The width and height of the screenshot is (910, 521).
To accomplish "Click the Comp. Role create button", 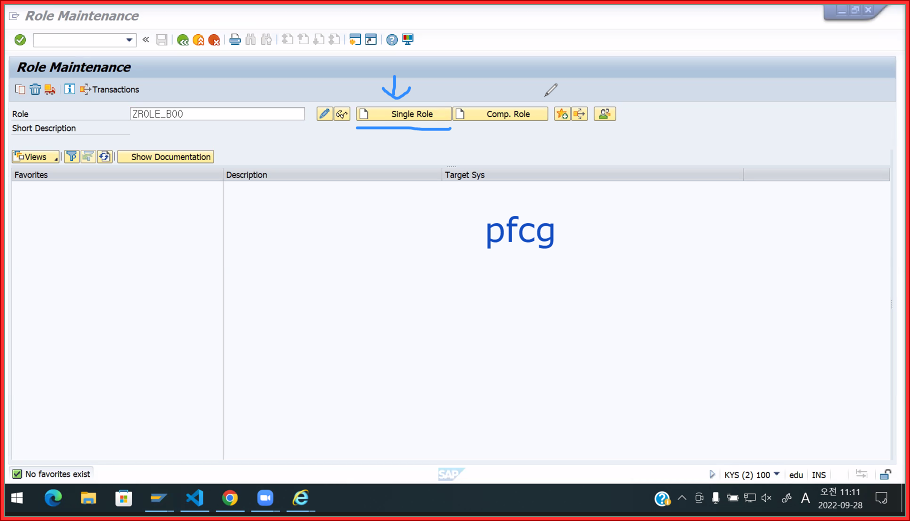I will point(500,114).
